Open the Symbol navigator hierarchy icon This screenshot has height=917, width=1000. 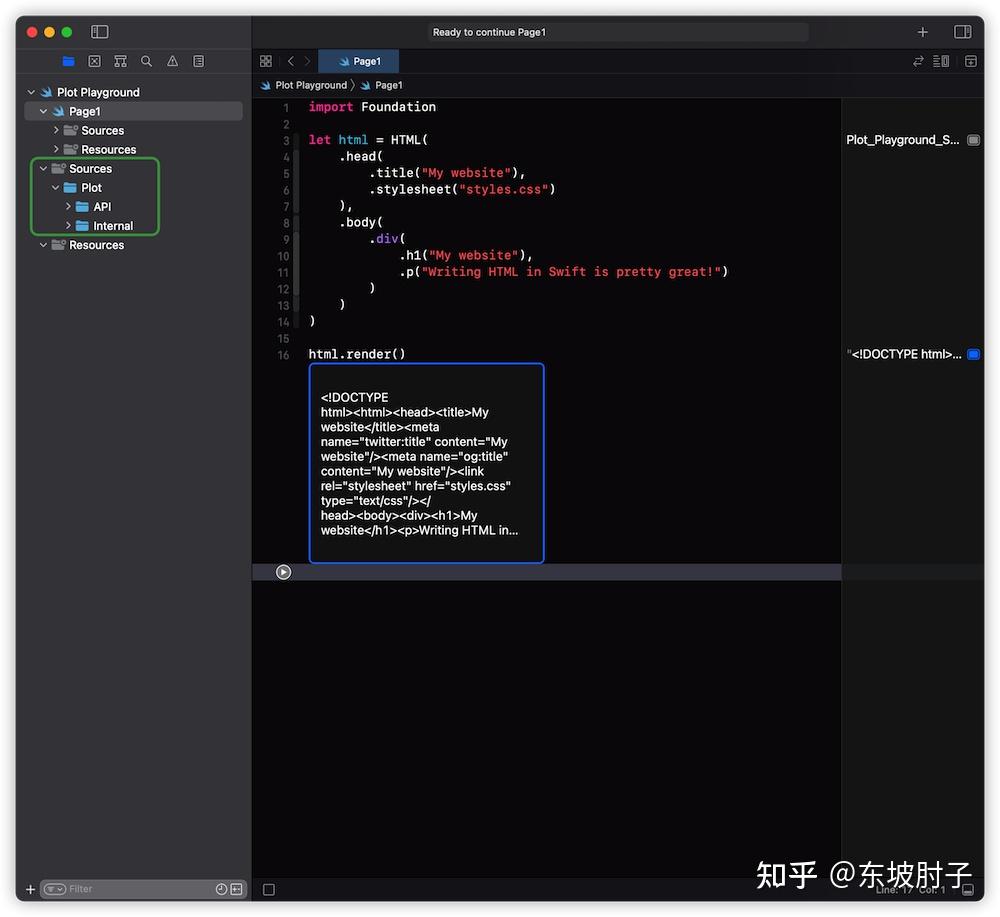[x=121, y=61]
